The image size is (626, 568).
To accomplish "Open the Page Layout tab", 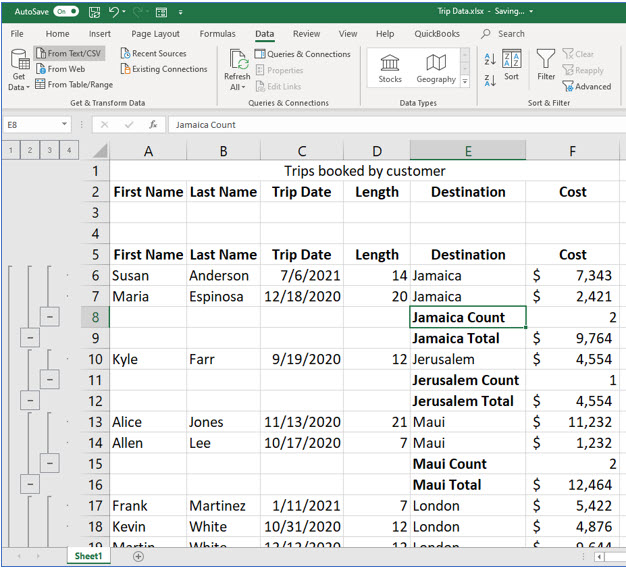I will click(x=155, y=34).
